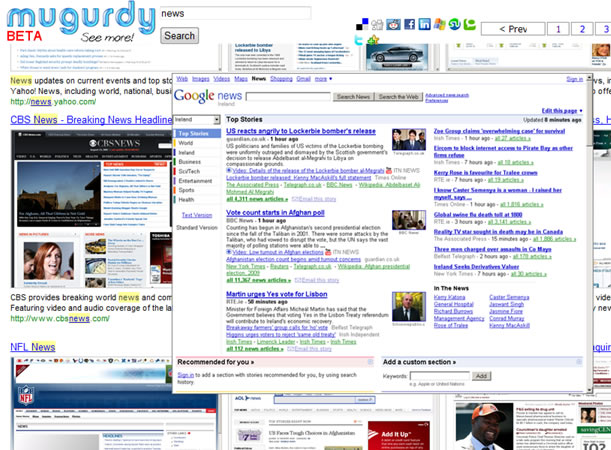The width and height of the screenshot is (611, 450).
Task: Add to favorites star icon
Action: (373, 39)
